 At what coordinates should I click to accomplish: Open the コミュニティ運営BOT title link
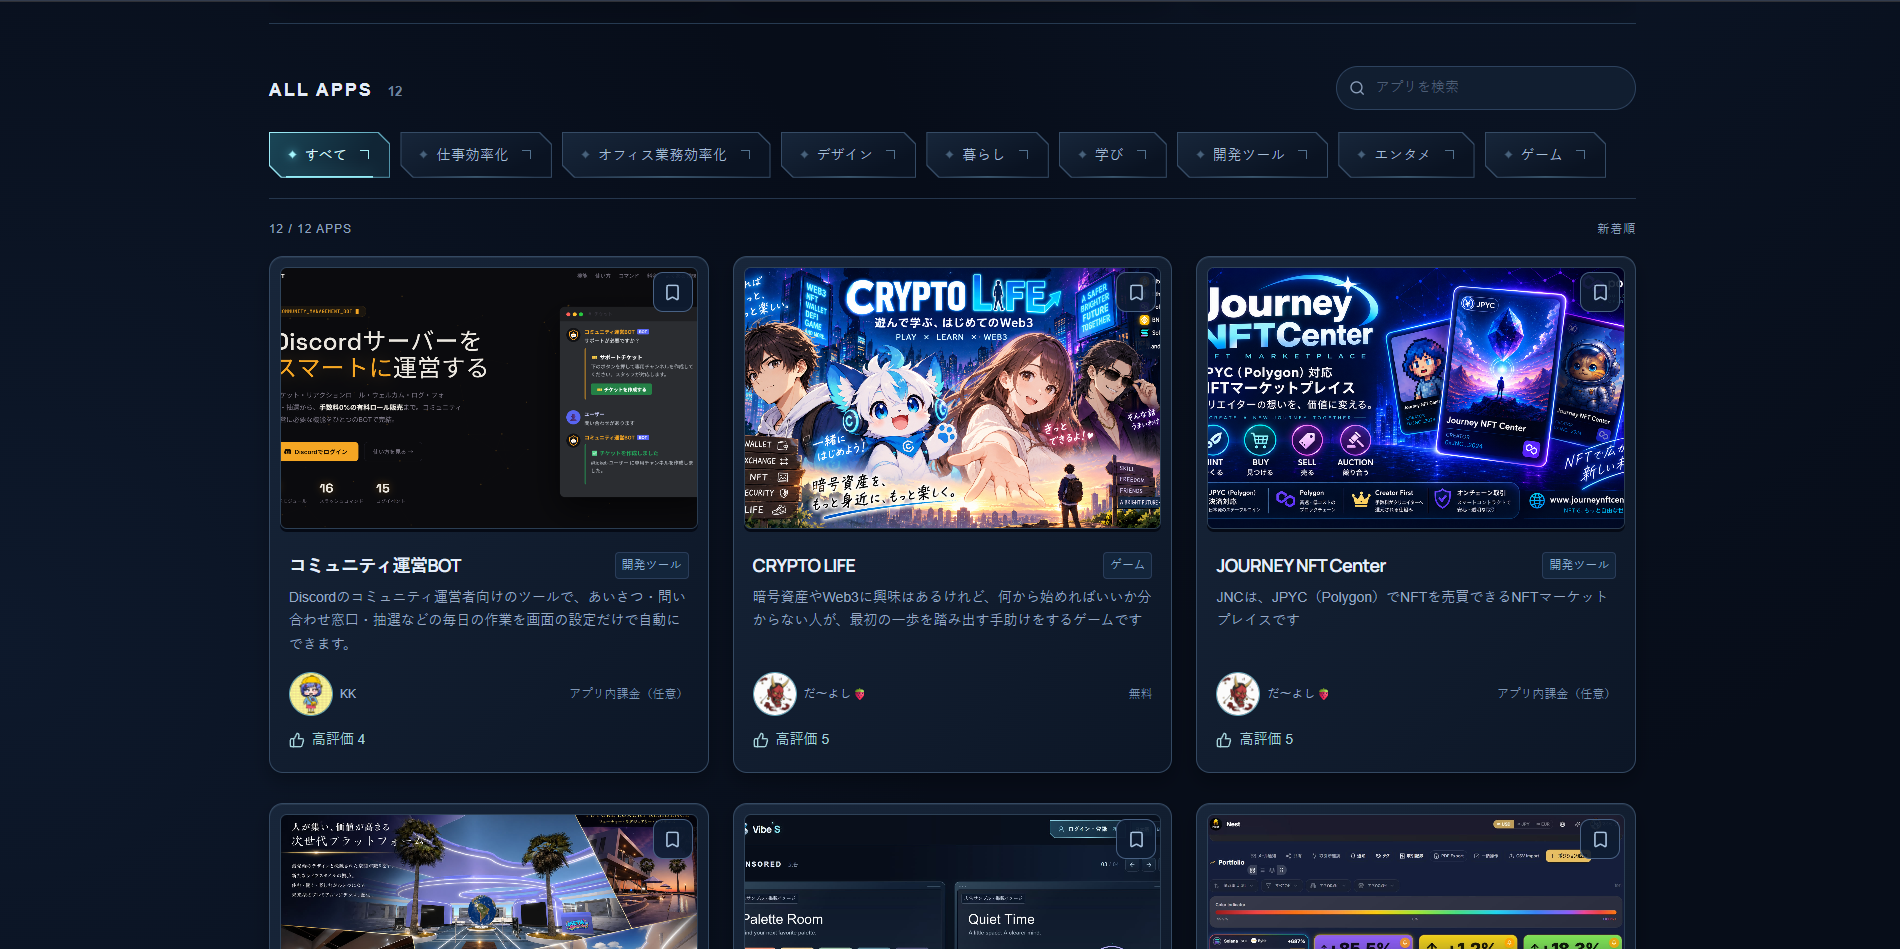[x=375, y=566]
